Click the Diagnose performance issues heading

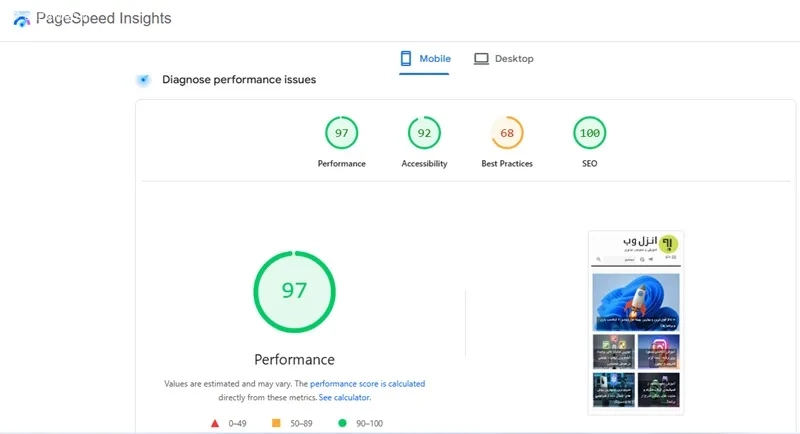pyautogui.click(x=239, y=80)
